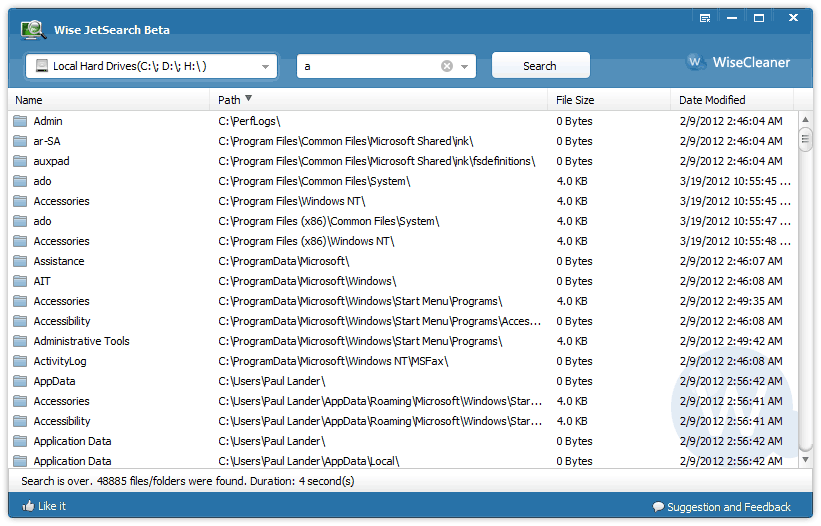Screen dimensions: 821x526
Task: Sort results by the Path column header
Action: tap(379, 99)
